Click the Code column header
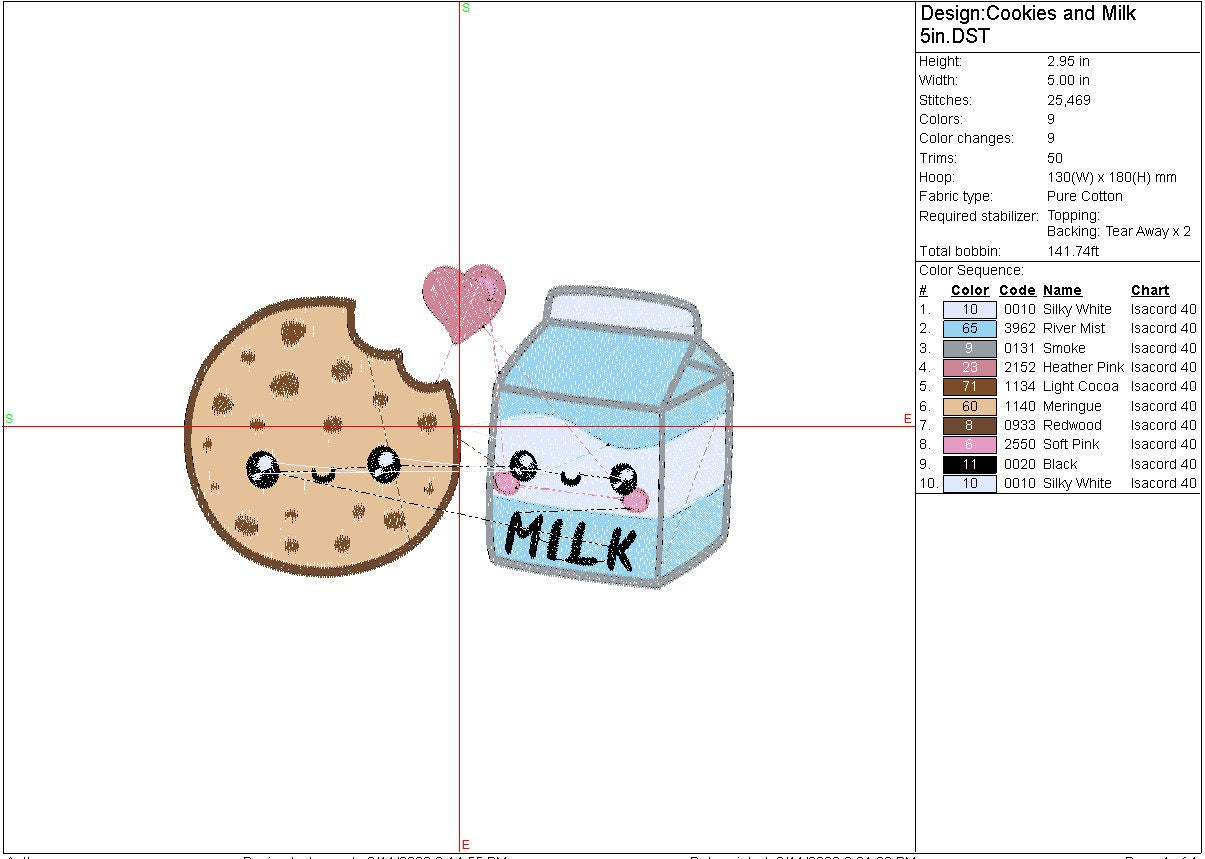 tap(1017, 291)
